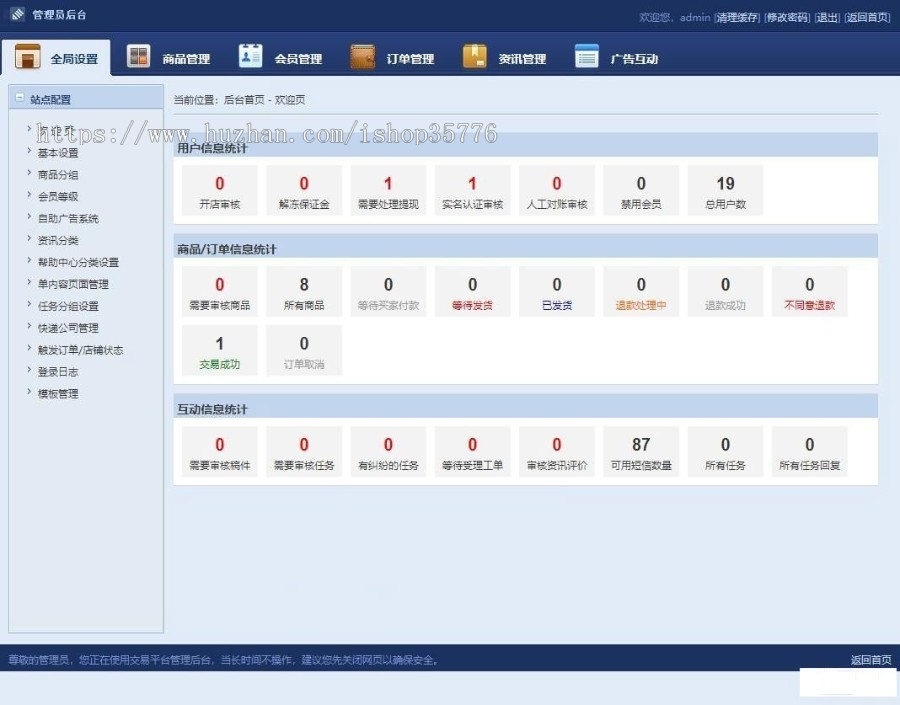Click the arrow beside 帮助中心分类设置

29,260
